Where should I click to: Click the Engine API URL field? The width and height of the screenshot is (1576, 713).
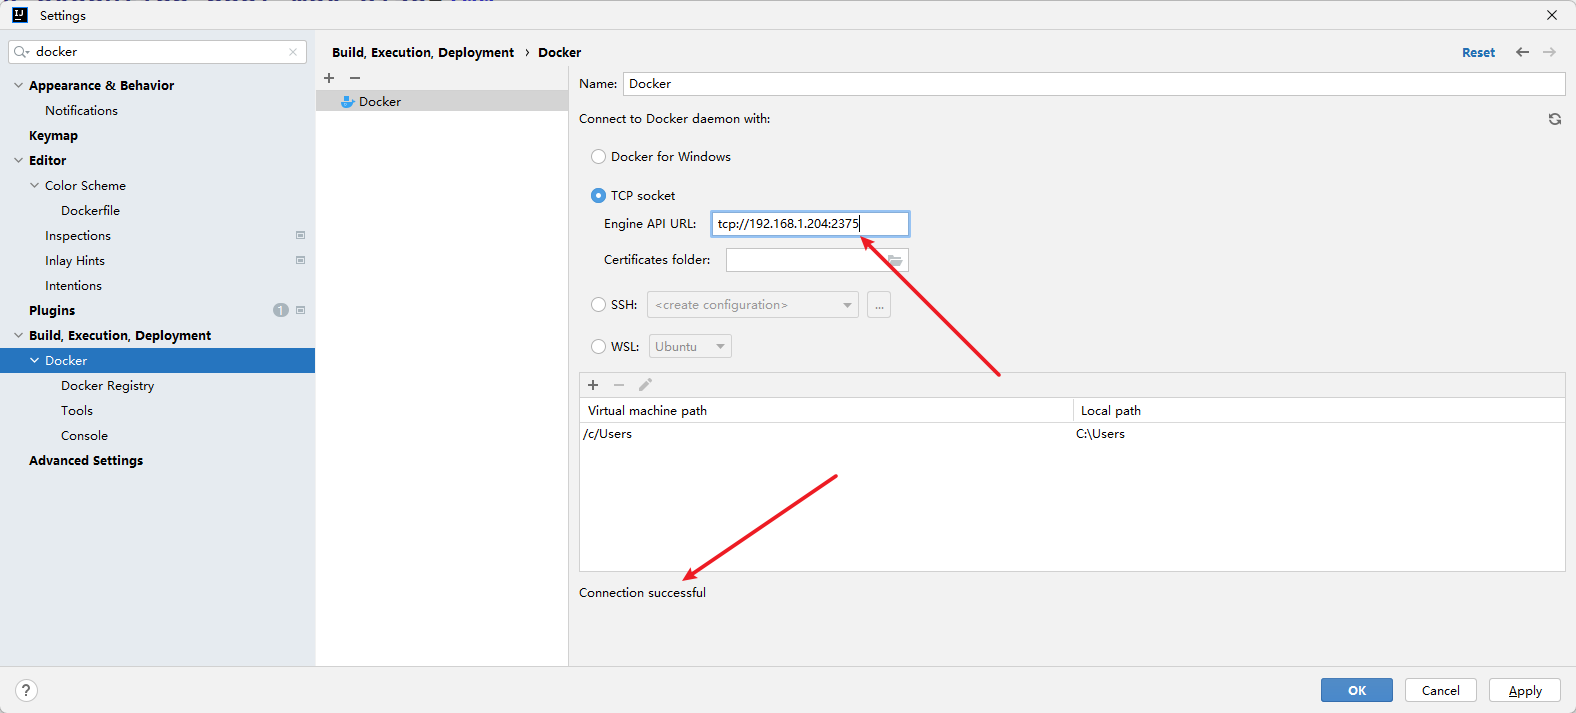point(810,224)
